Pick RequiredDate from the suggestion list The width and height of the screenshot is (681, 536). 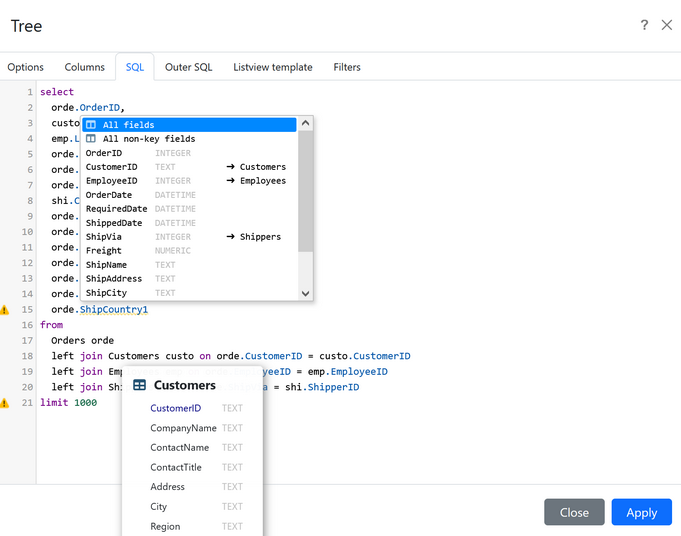189,209
